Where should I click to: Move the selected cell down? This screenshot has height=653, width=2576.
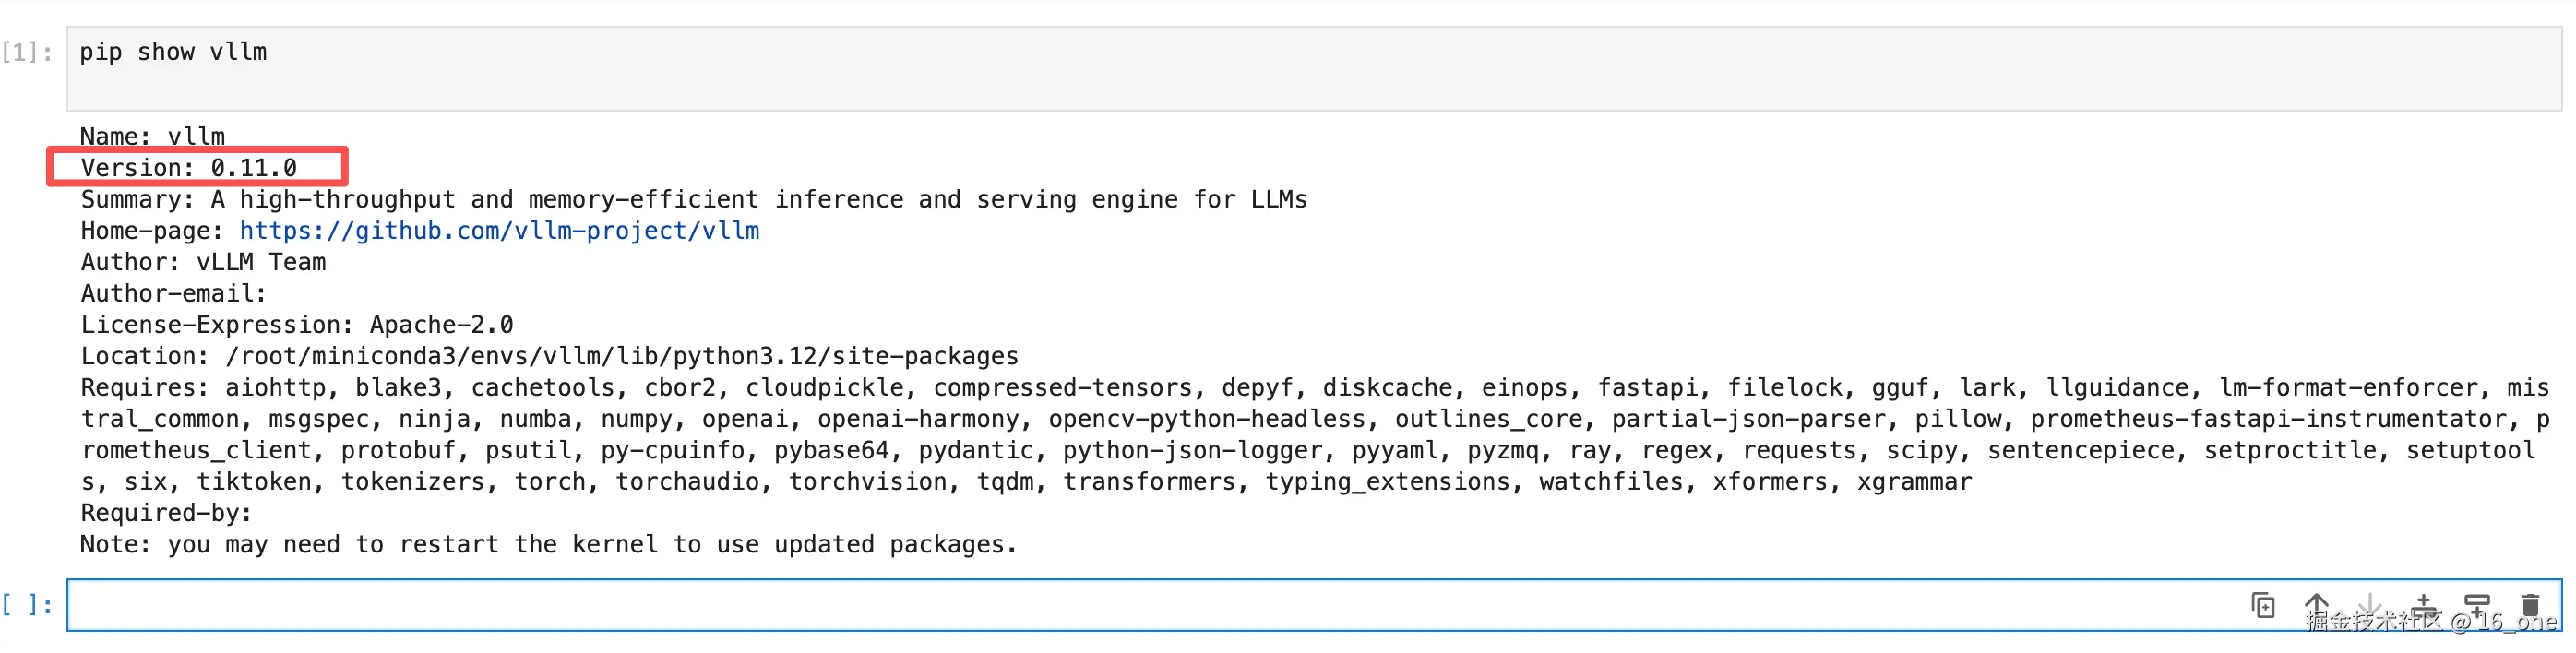pyautogui.click(x=2369, y=605)
